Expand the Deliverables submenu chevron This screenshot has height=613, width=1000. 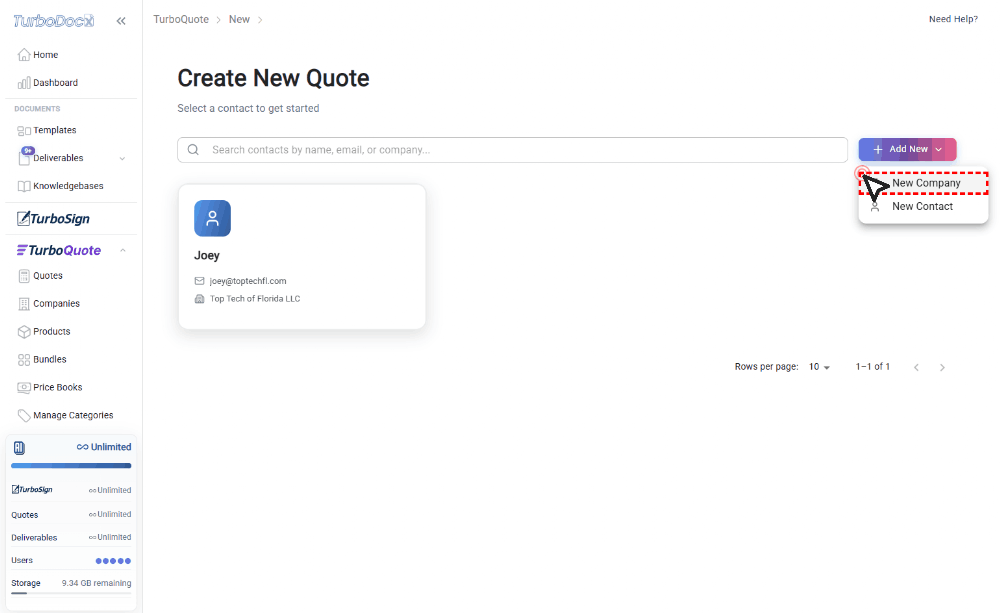(122, 158)
